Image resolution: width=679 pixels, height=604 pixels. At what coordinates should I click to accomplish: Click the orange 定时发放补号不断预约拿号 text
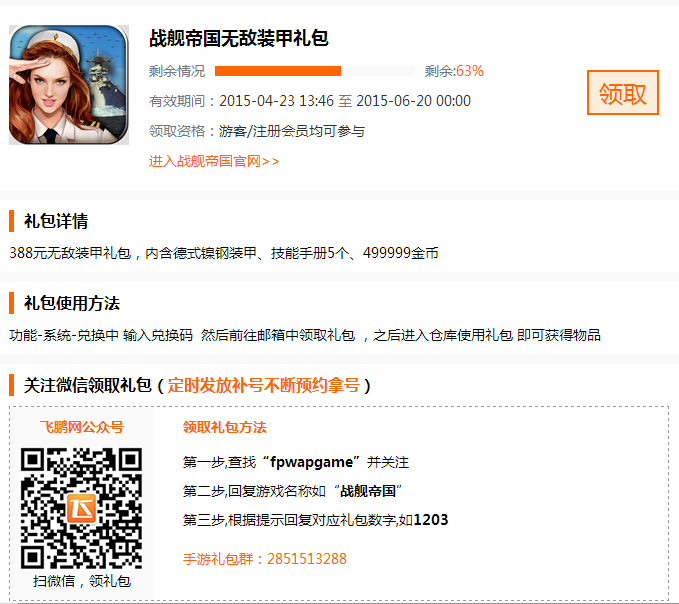(264, 385)
